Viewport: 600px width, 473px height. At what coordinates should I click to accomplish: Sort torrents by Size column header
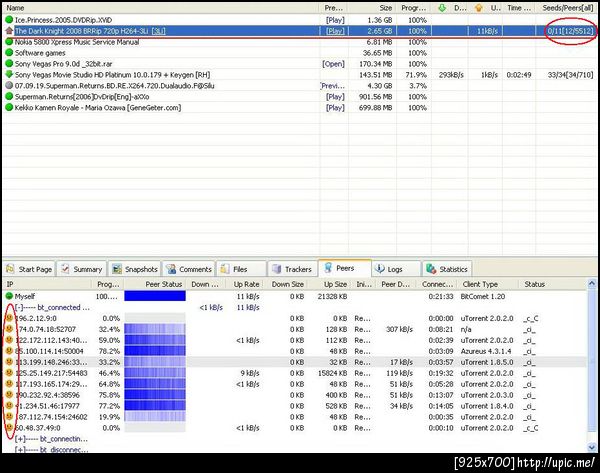click(373, 8)
